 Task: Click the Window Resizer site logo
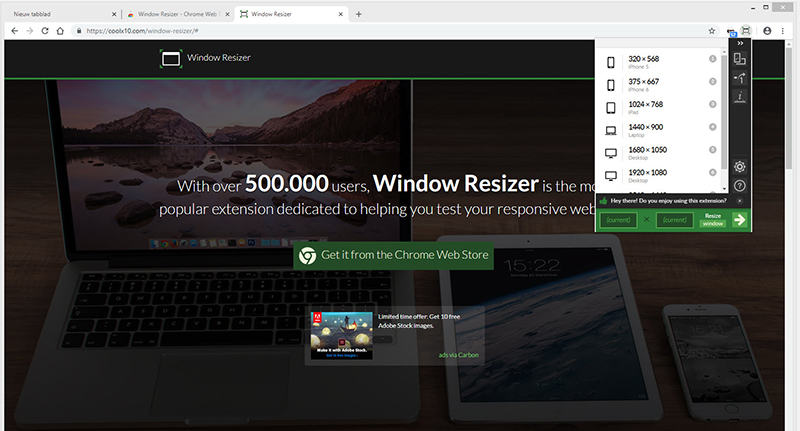205,58
